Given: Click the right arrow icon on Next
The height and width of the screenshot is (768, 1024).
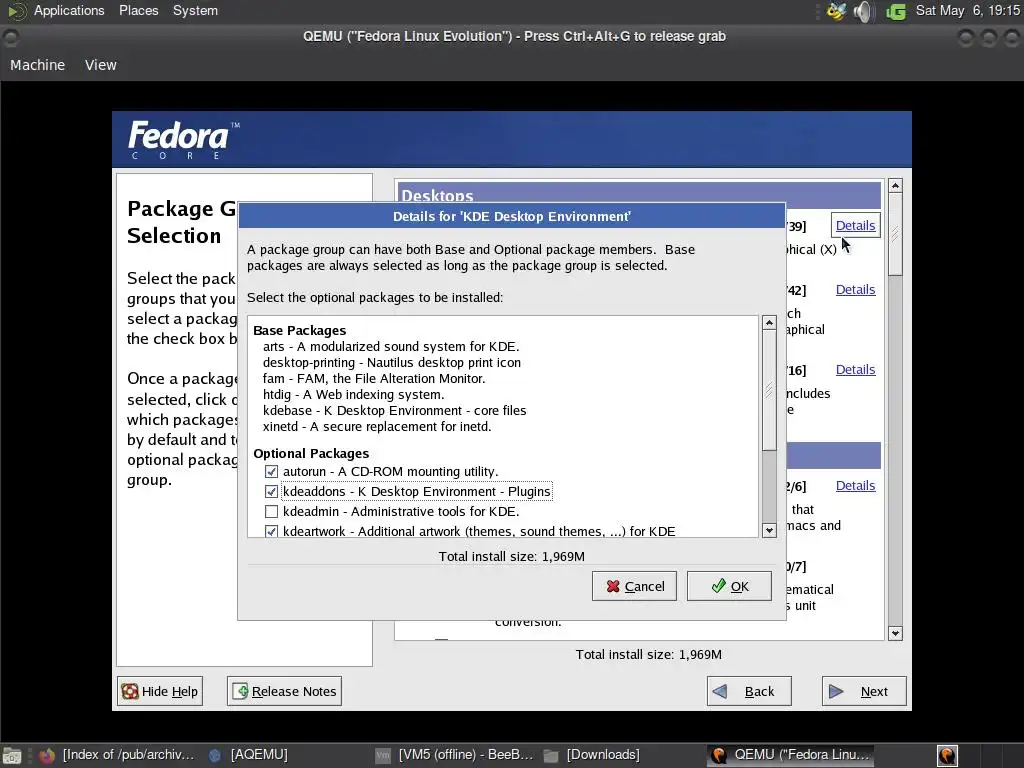Looking at the screenshot, I should pos(836,691).
